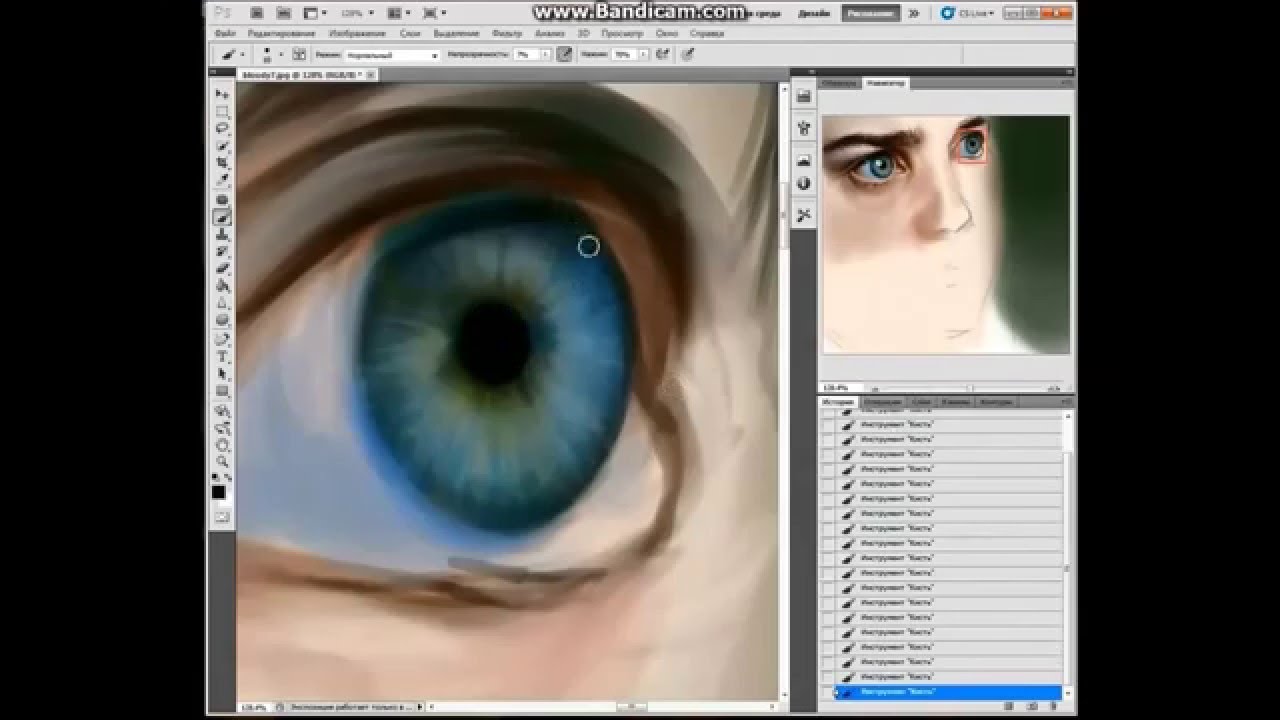Select the Rectangular Marquee tool
1280x720 pixels.
coord(222,111)
